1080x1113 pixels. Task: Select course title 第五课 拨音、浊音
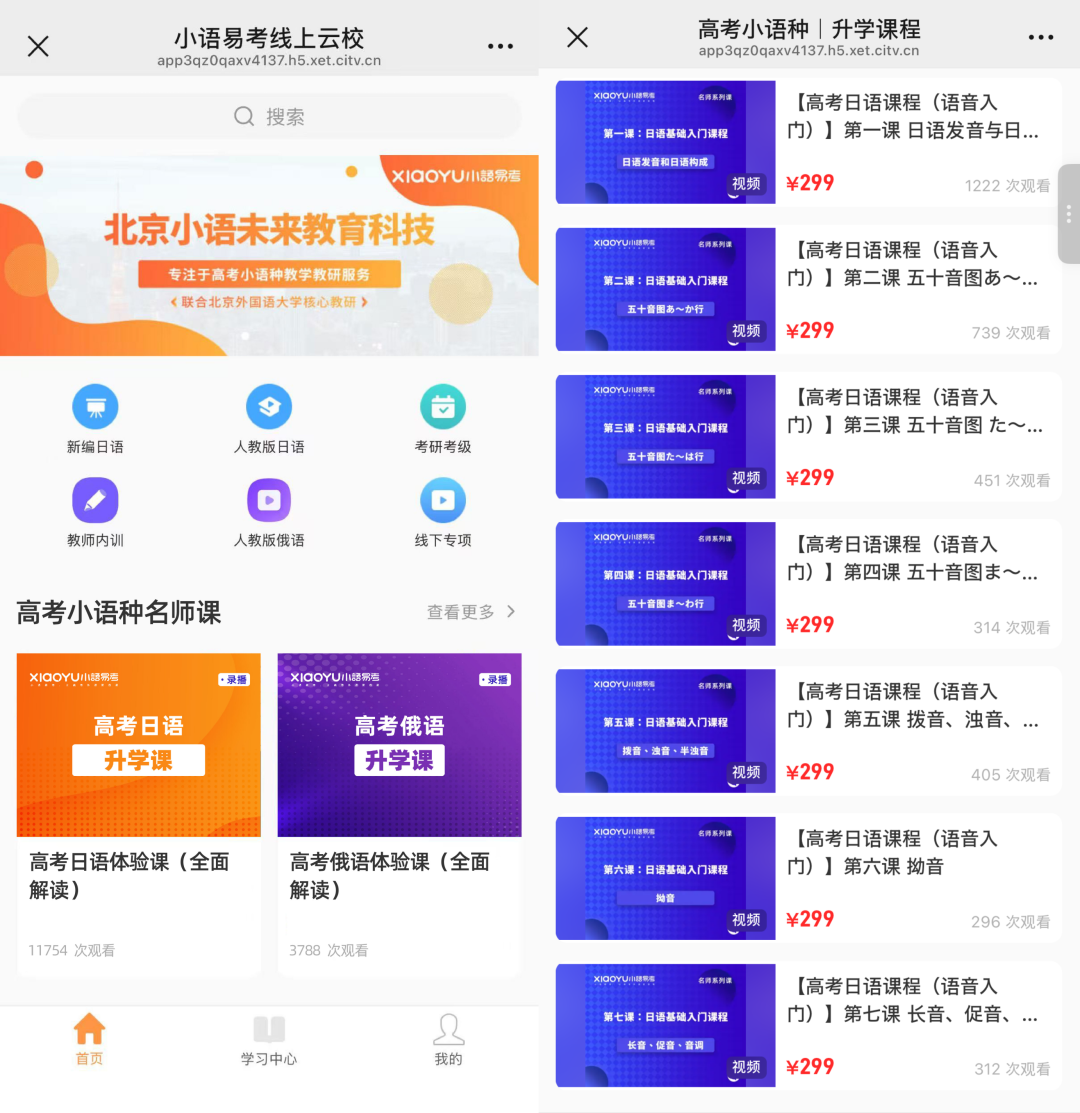point(913,706)
